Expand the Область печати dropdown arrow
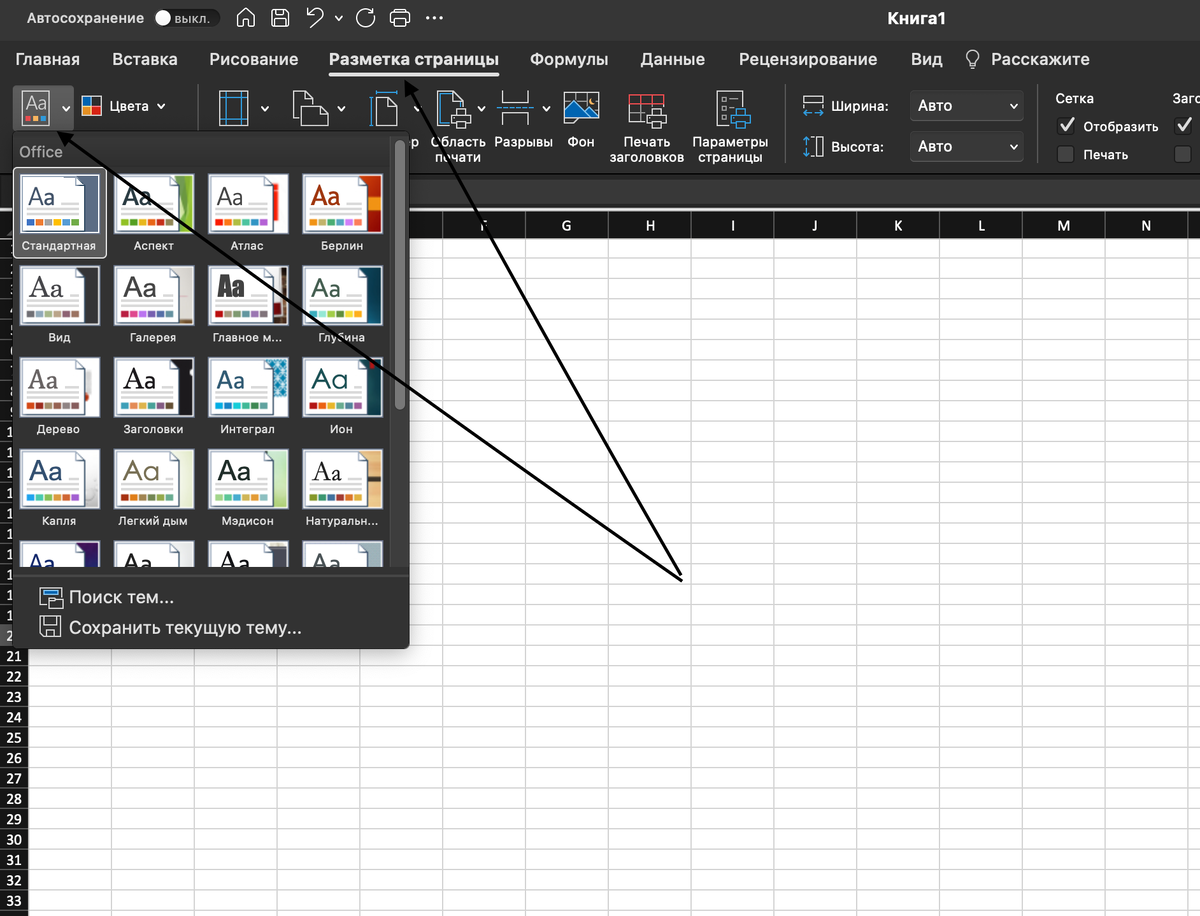The image size is (1200, 916). pos(481,108)
